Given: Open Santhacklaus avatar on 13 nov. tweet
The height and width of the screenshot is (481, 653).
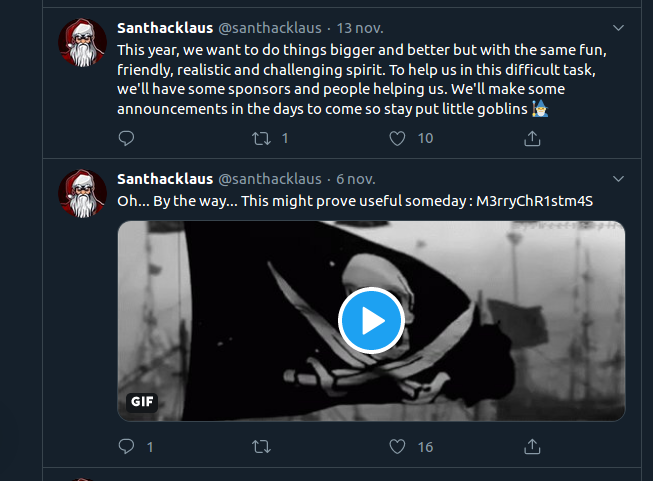Looking at the screenshot, I should pyautogui.click(x=82, y=43).
